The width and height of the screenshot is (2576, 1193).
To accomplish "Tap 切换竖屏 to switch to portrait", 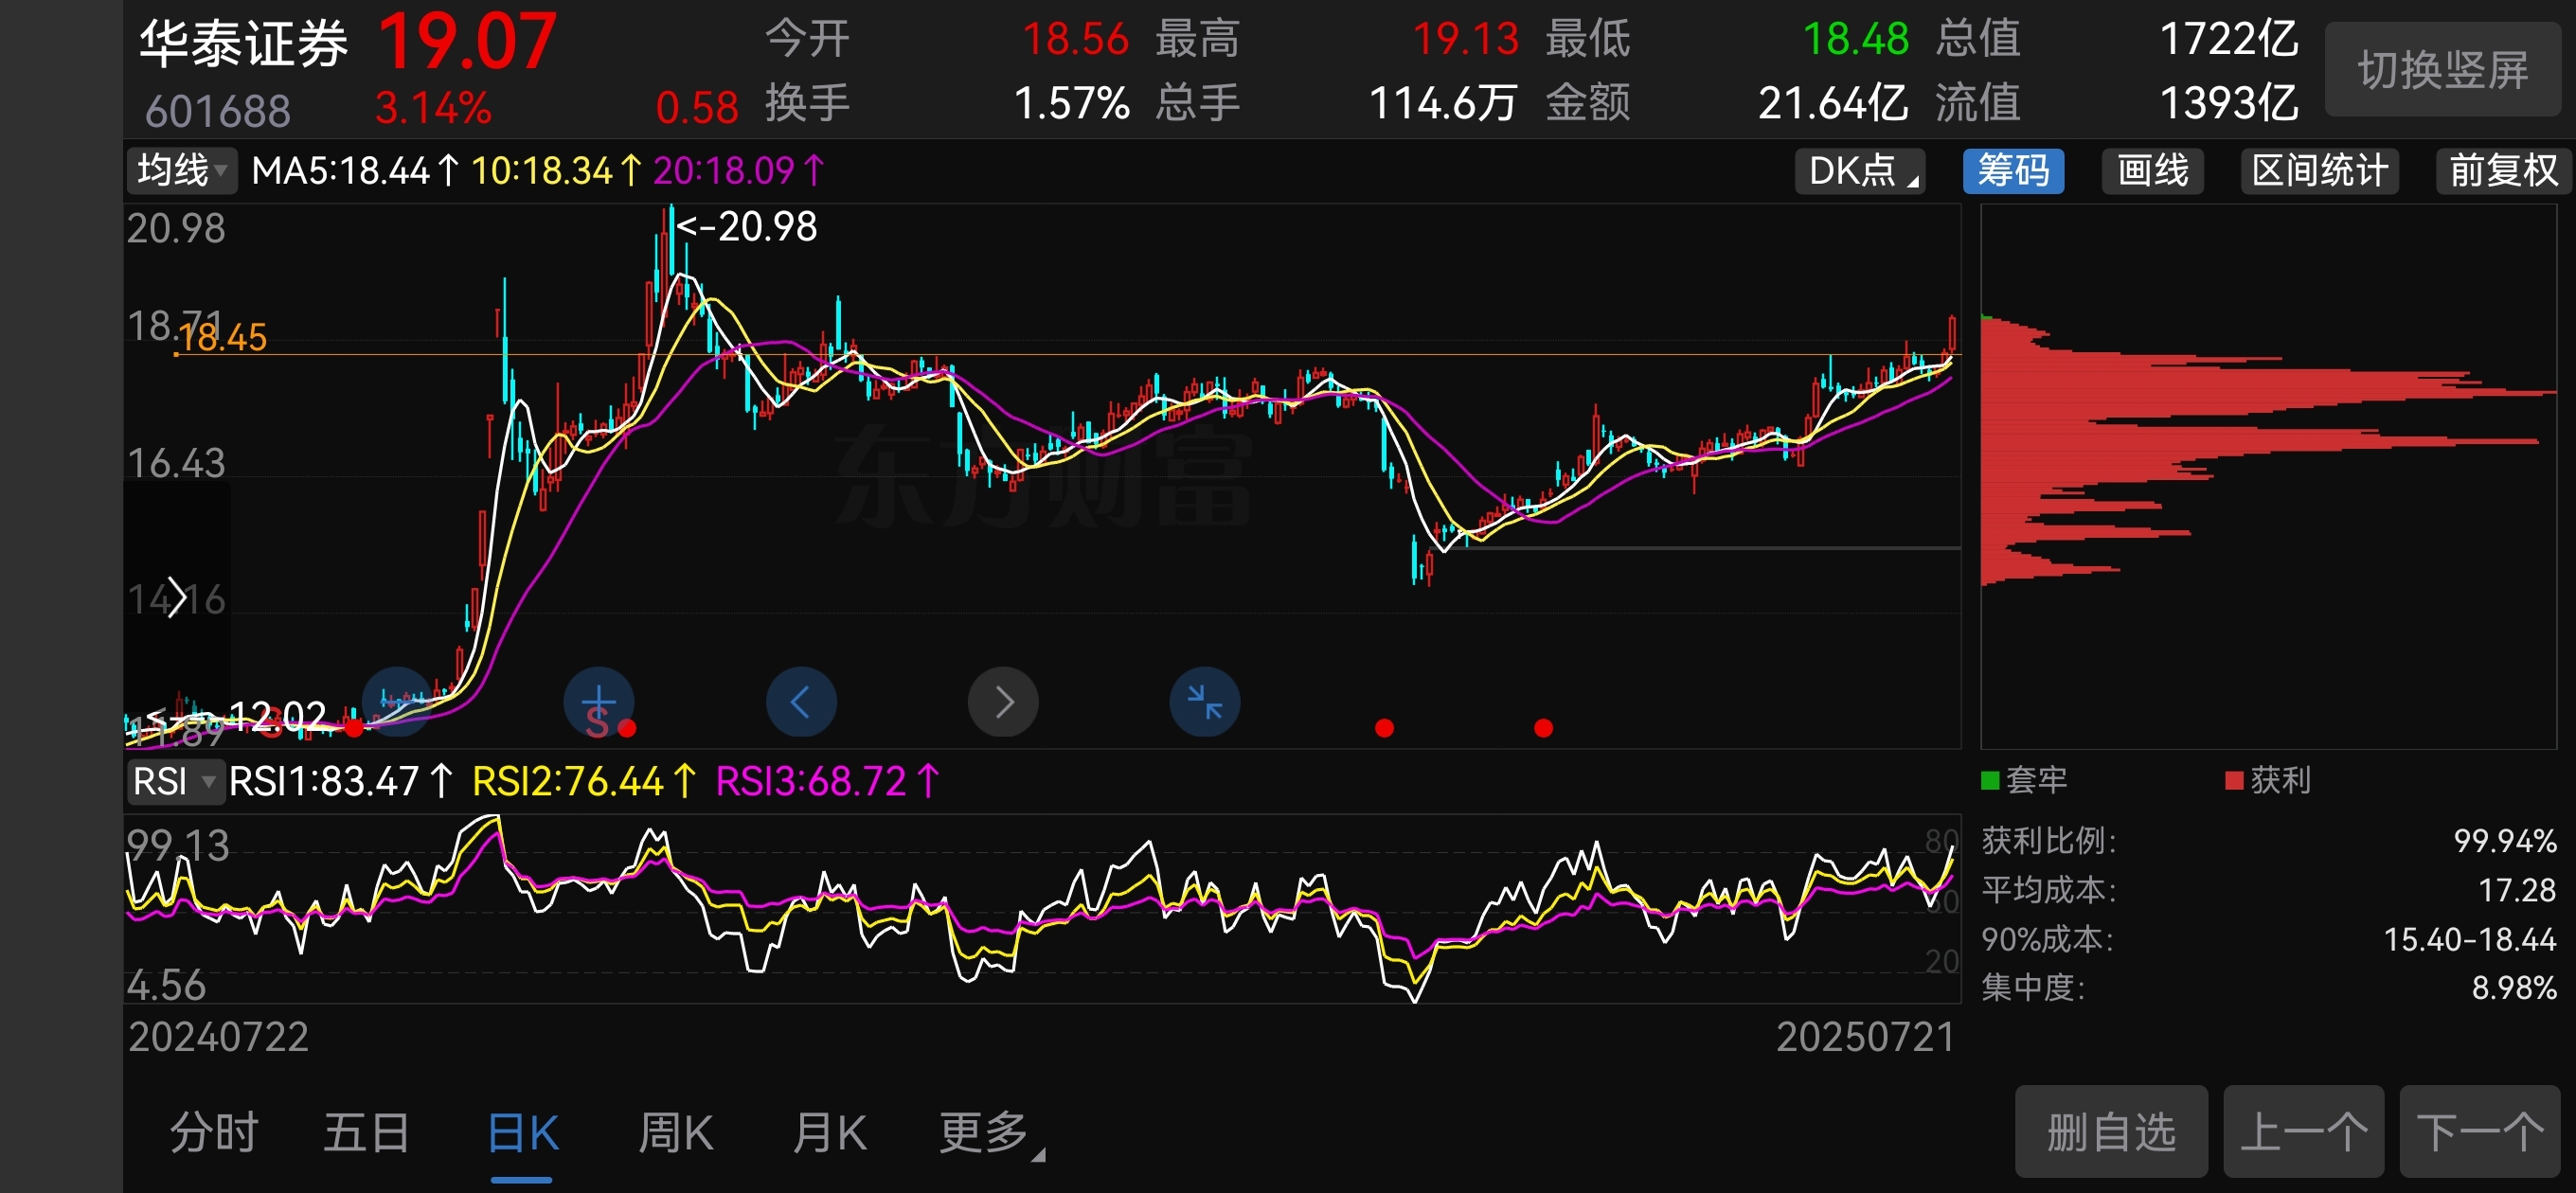I will point(2442,70).
